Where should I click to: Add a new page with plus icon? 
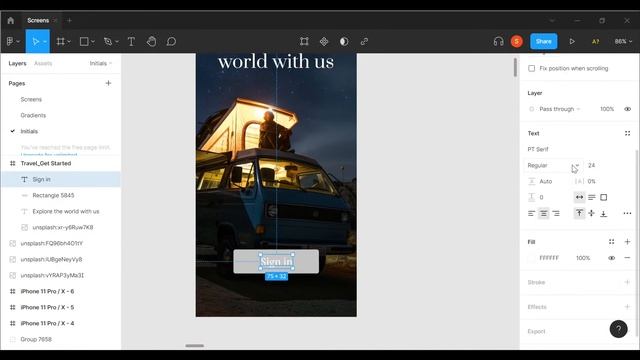click(108, 83)
